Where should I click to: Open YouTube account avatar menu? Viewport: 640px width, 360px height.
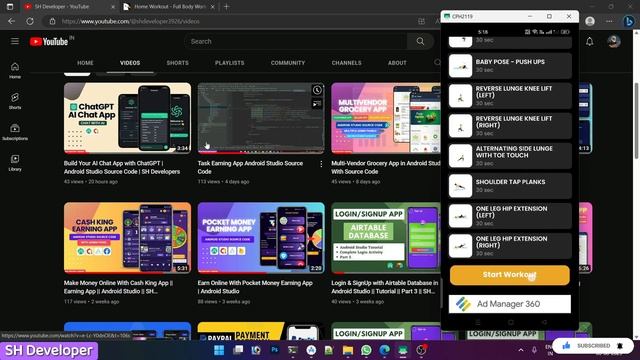[613, 41]
